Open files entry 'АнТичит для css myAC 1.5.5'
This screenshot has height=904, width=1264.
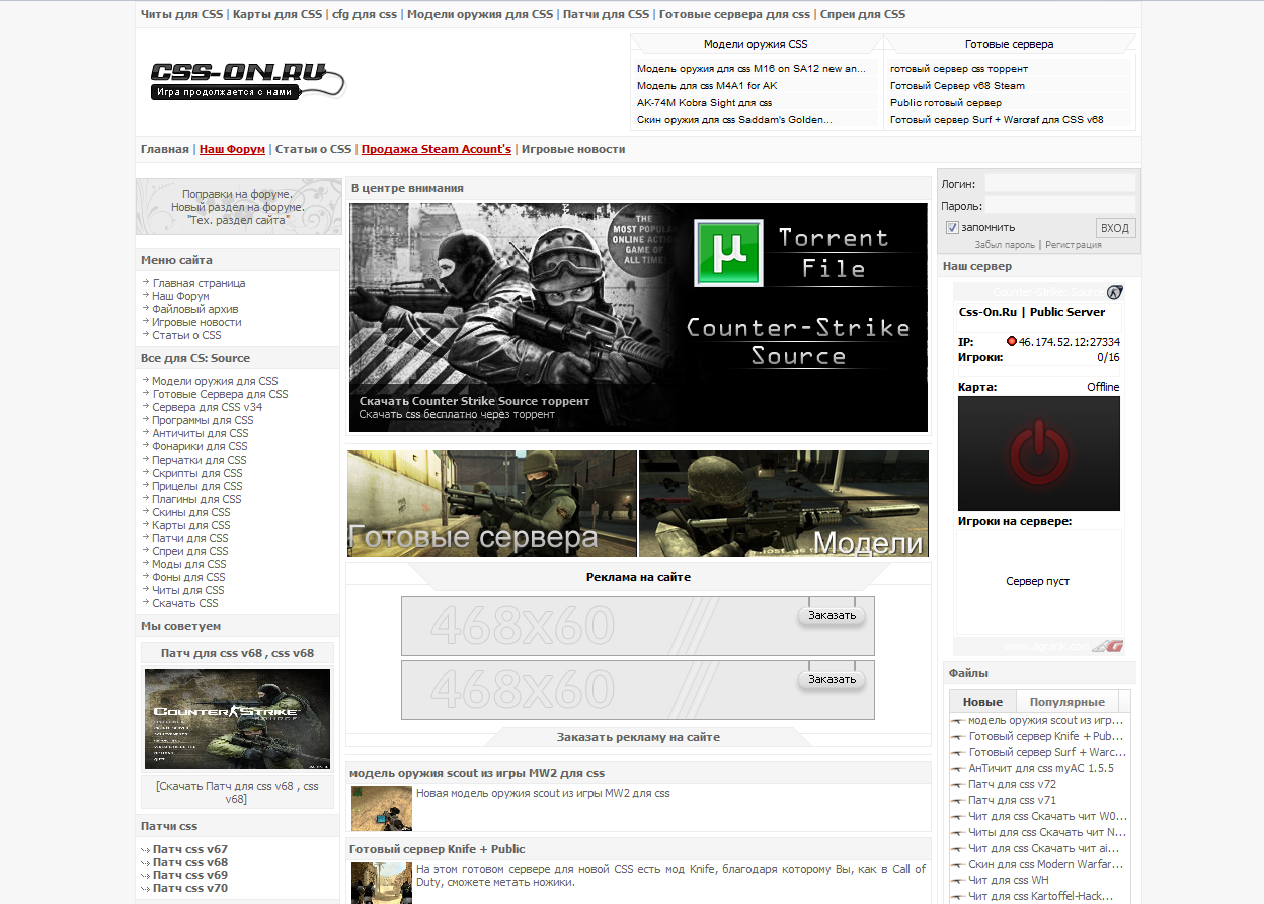pyautogui.click(x=1041, y=768)
